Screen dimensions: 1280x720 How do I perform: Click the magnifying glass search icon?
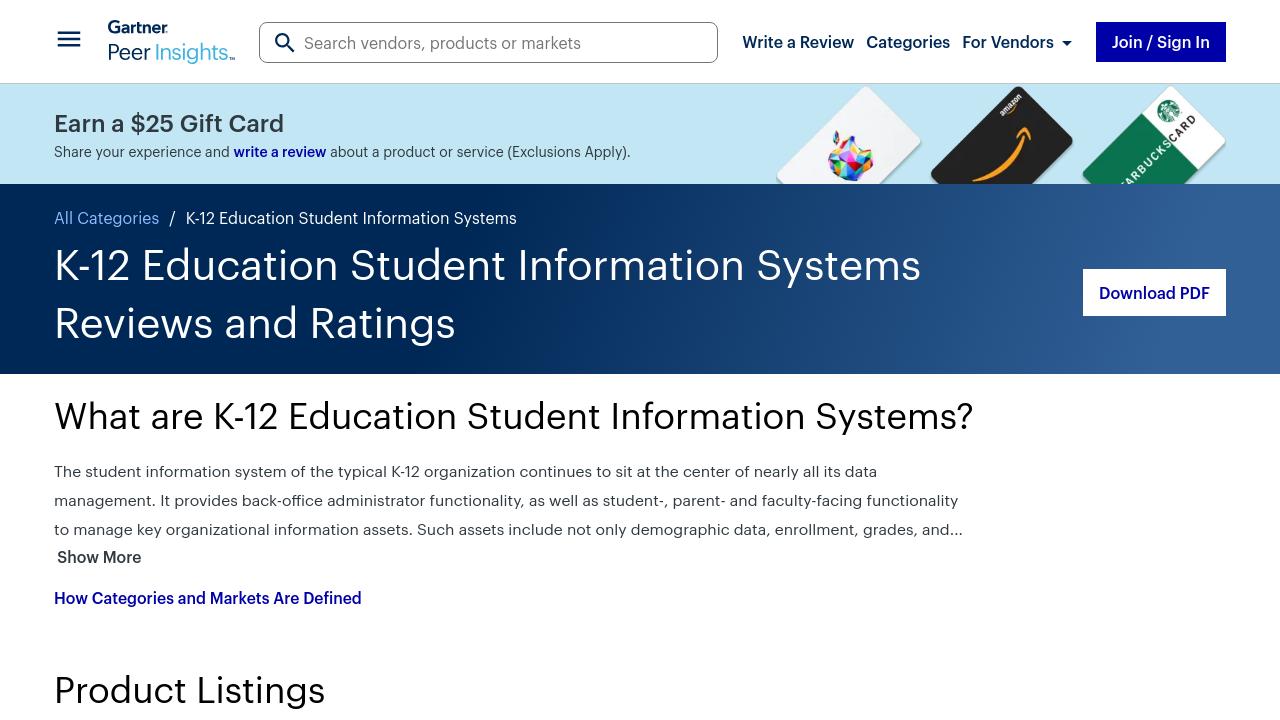(285, 43)
